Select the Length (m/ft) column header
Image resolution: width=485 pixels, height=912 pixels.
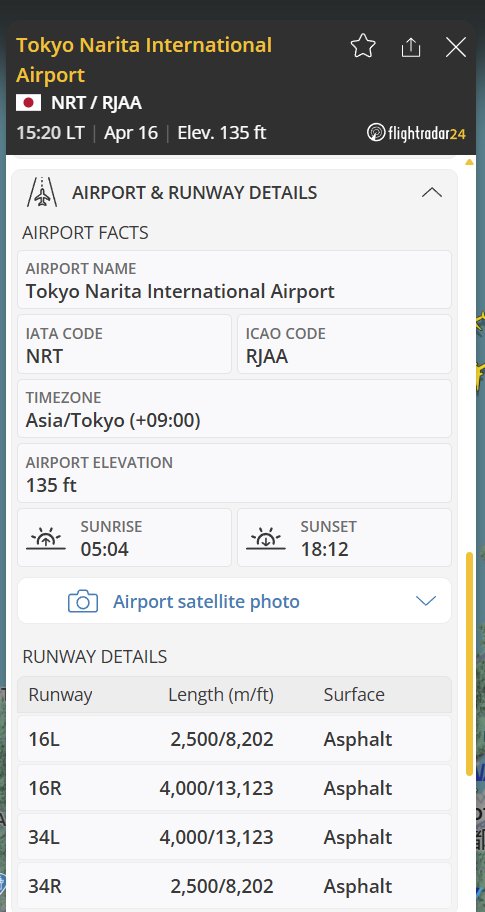point(221,694)
